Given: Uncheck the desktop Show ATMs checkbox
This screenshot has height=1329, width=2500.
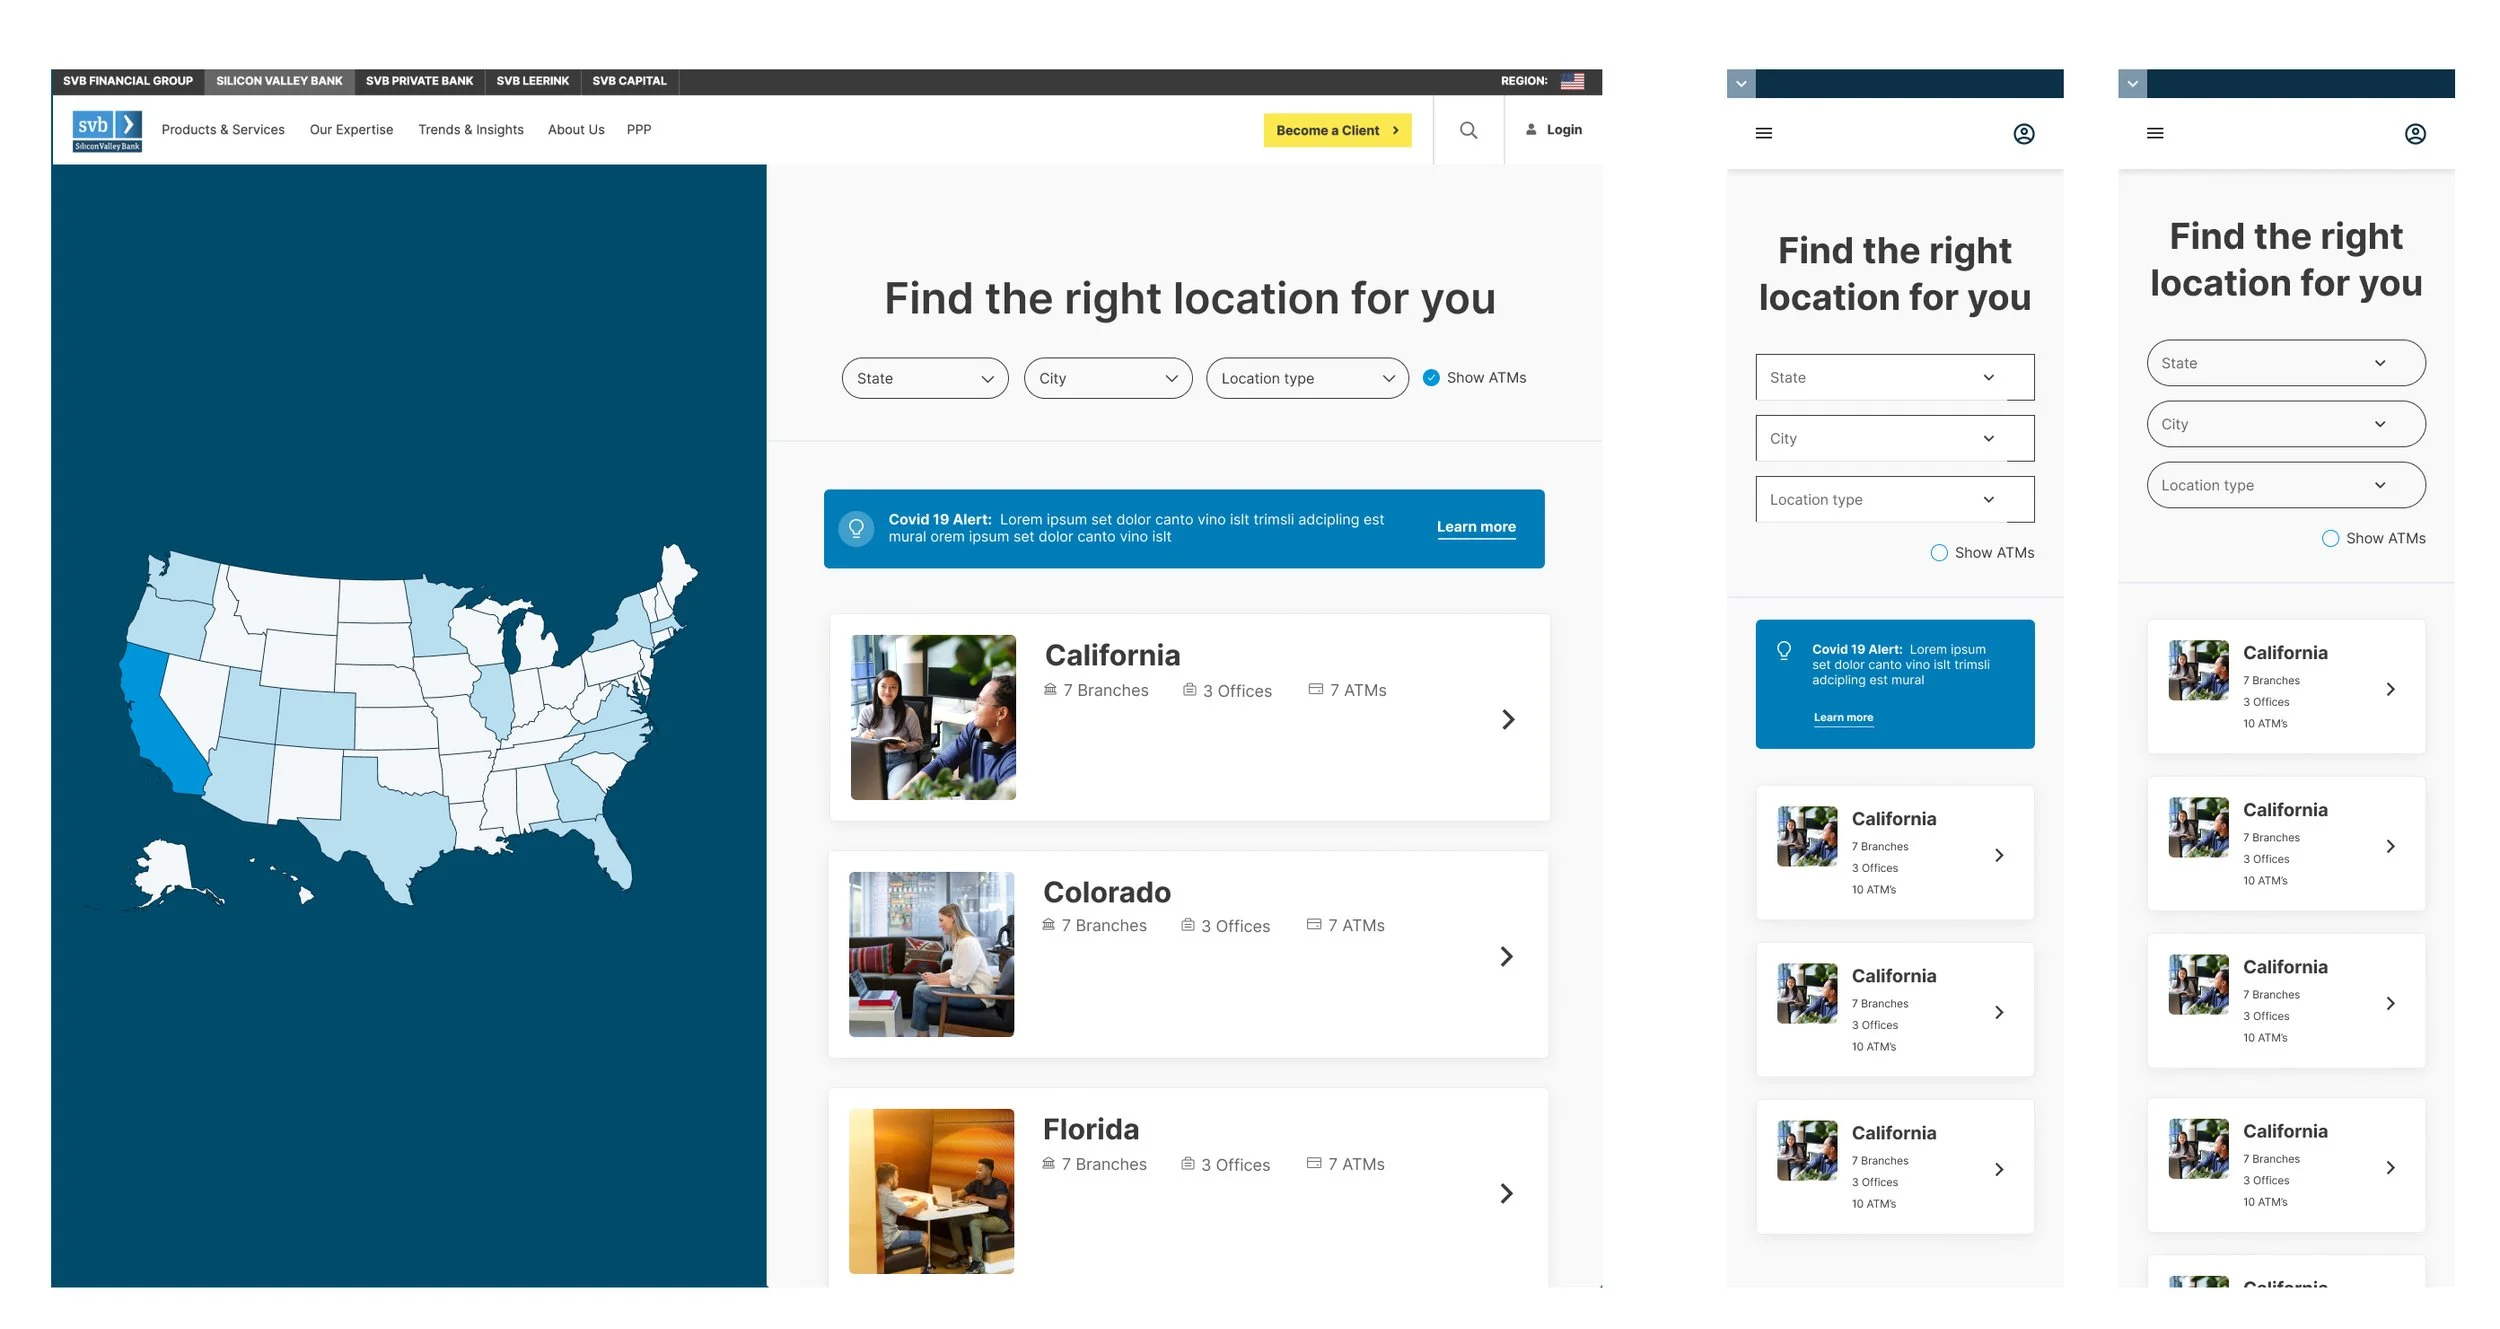Looking at the screenshot, I should pos(1431,377).
